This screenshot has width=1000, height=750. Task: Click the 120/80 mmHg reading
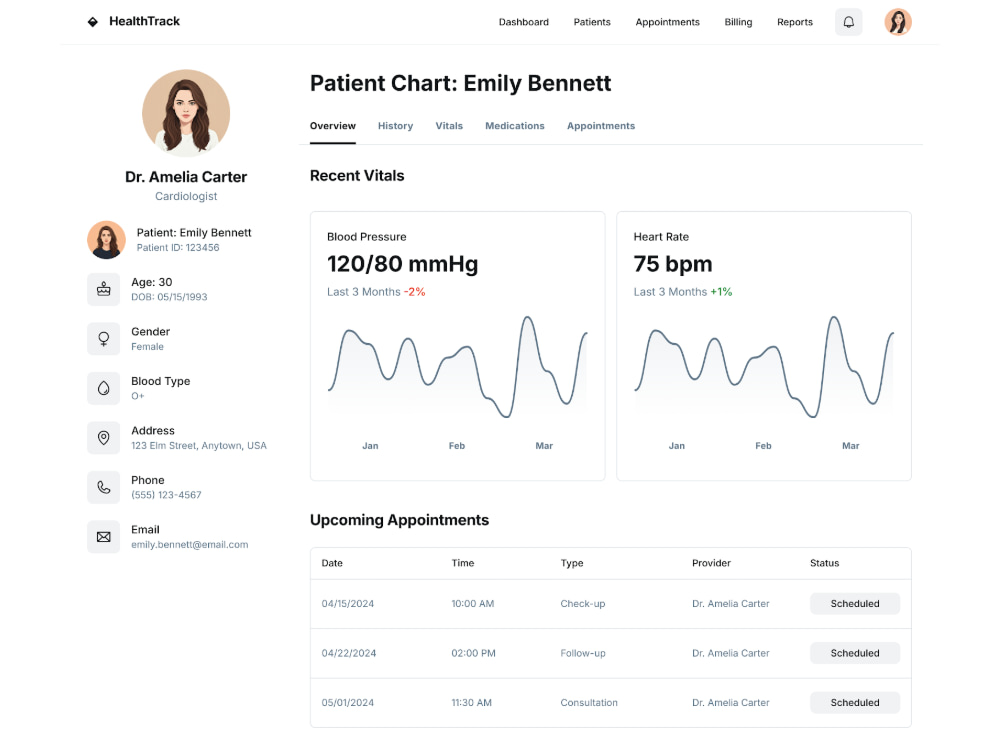click(402, 264)
